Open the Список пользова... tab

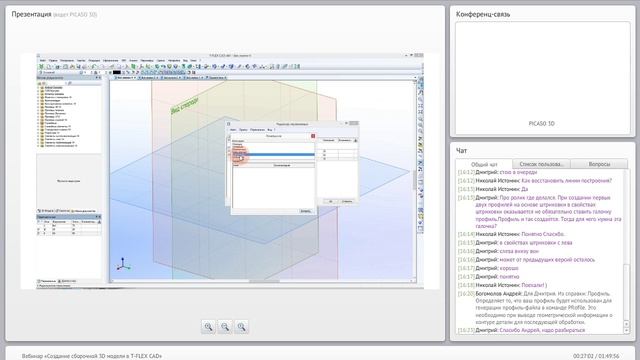(541, 164)
